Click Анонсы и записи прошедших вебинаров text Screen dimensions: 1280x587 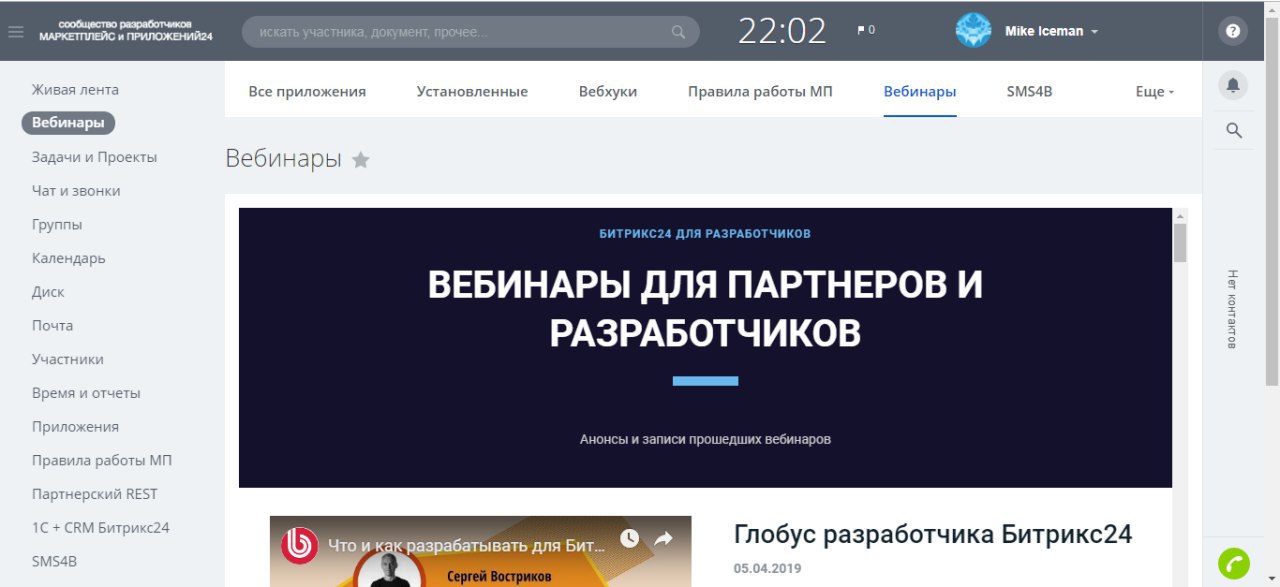pos(705,439)
